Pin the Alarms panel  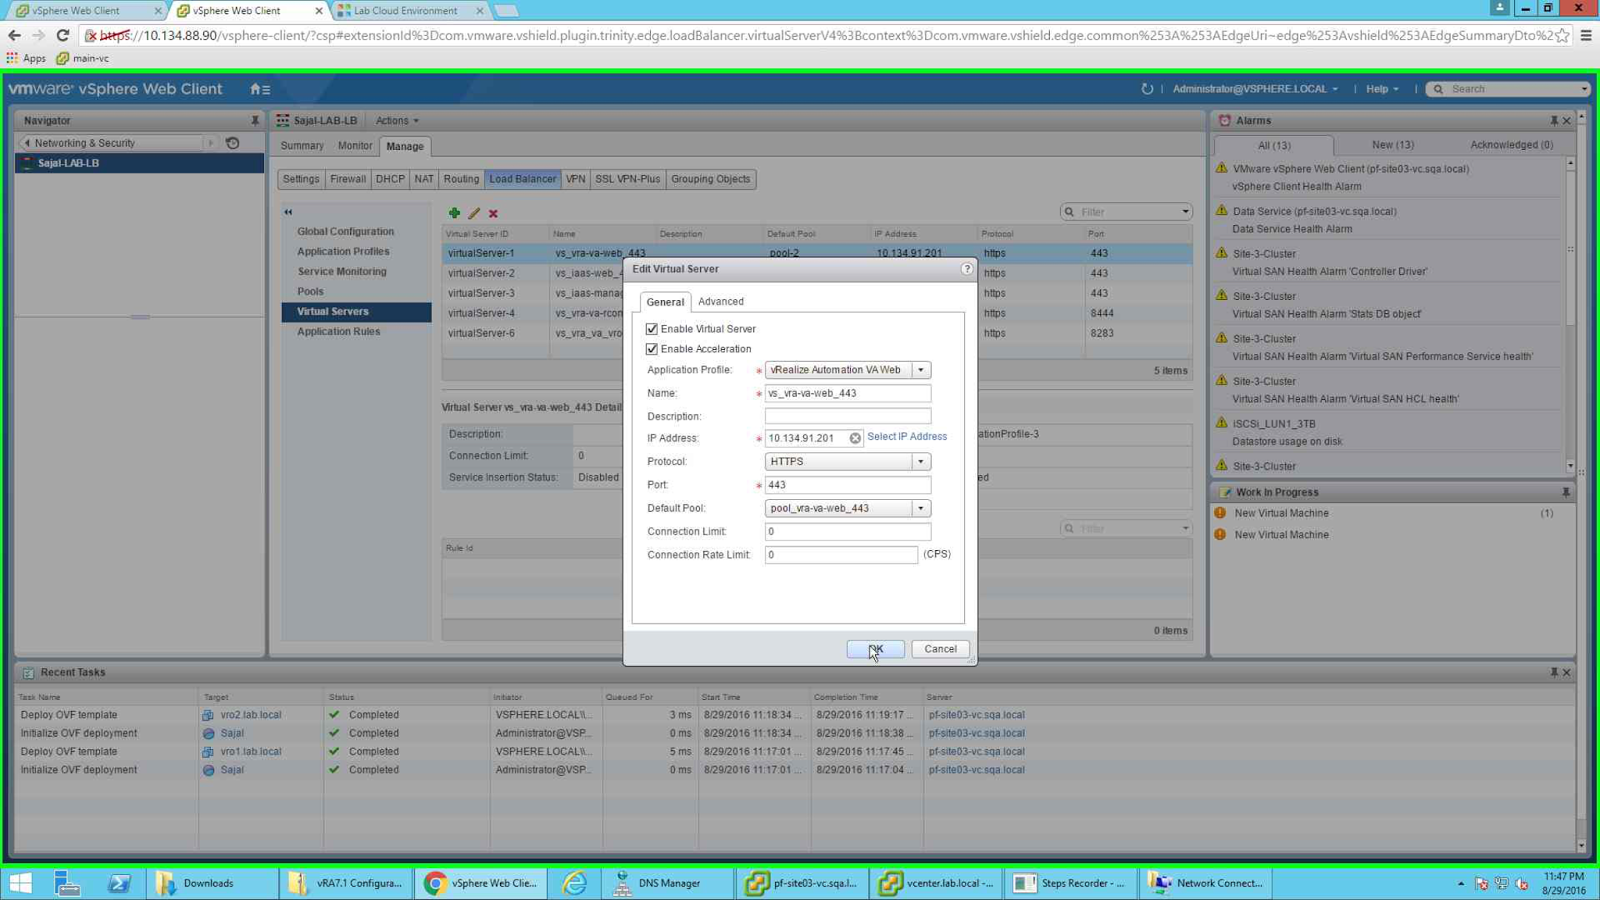pos(1554,120)
